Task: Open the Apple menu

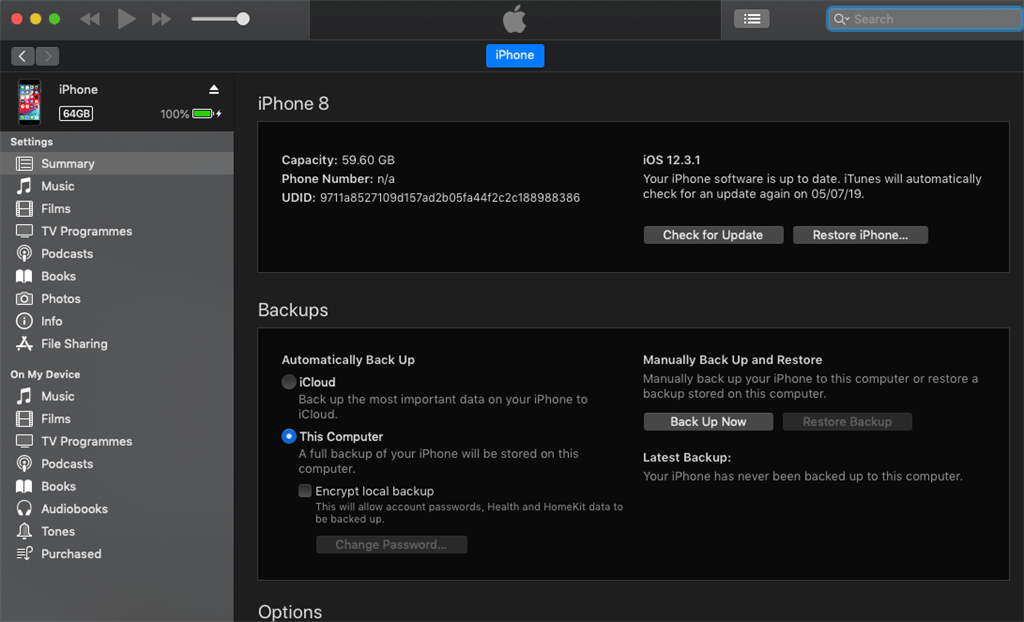Action: tap(513, 18)
